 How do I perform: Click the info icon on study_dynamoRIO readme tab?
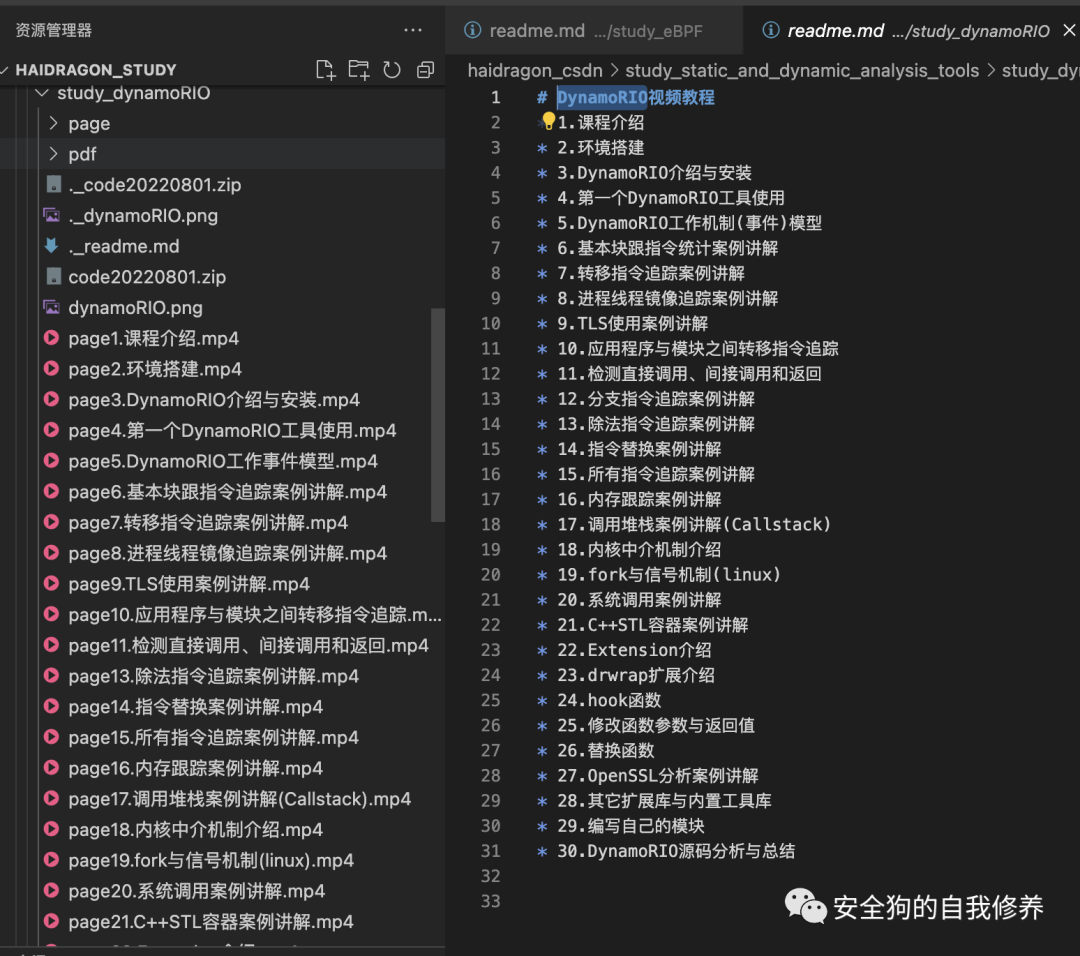coord(771,30)
